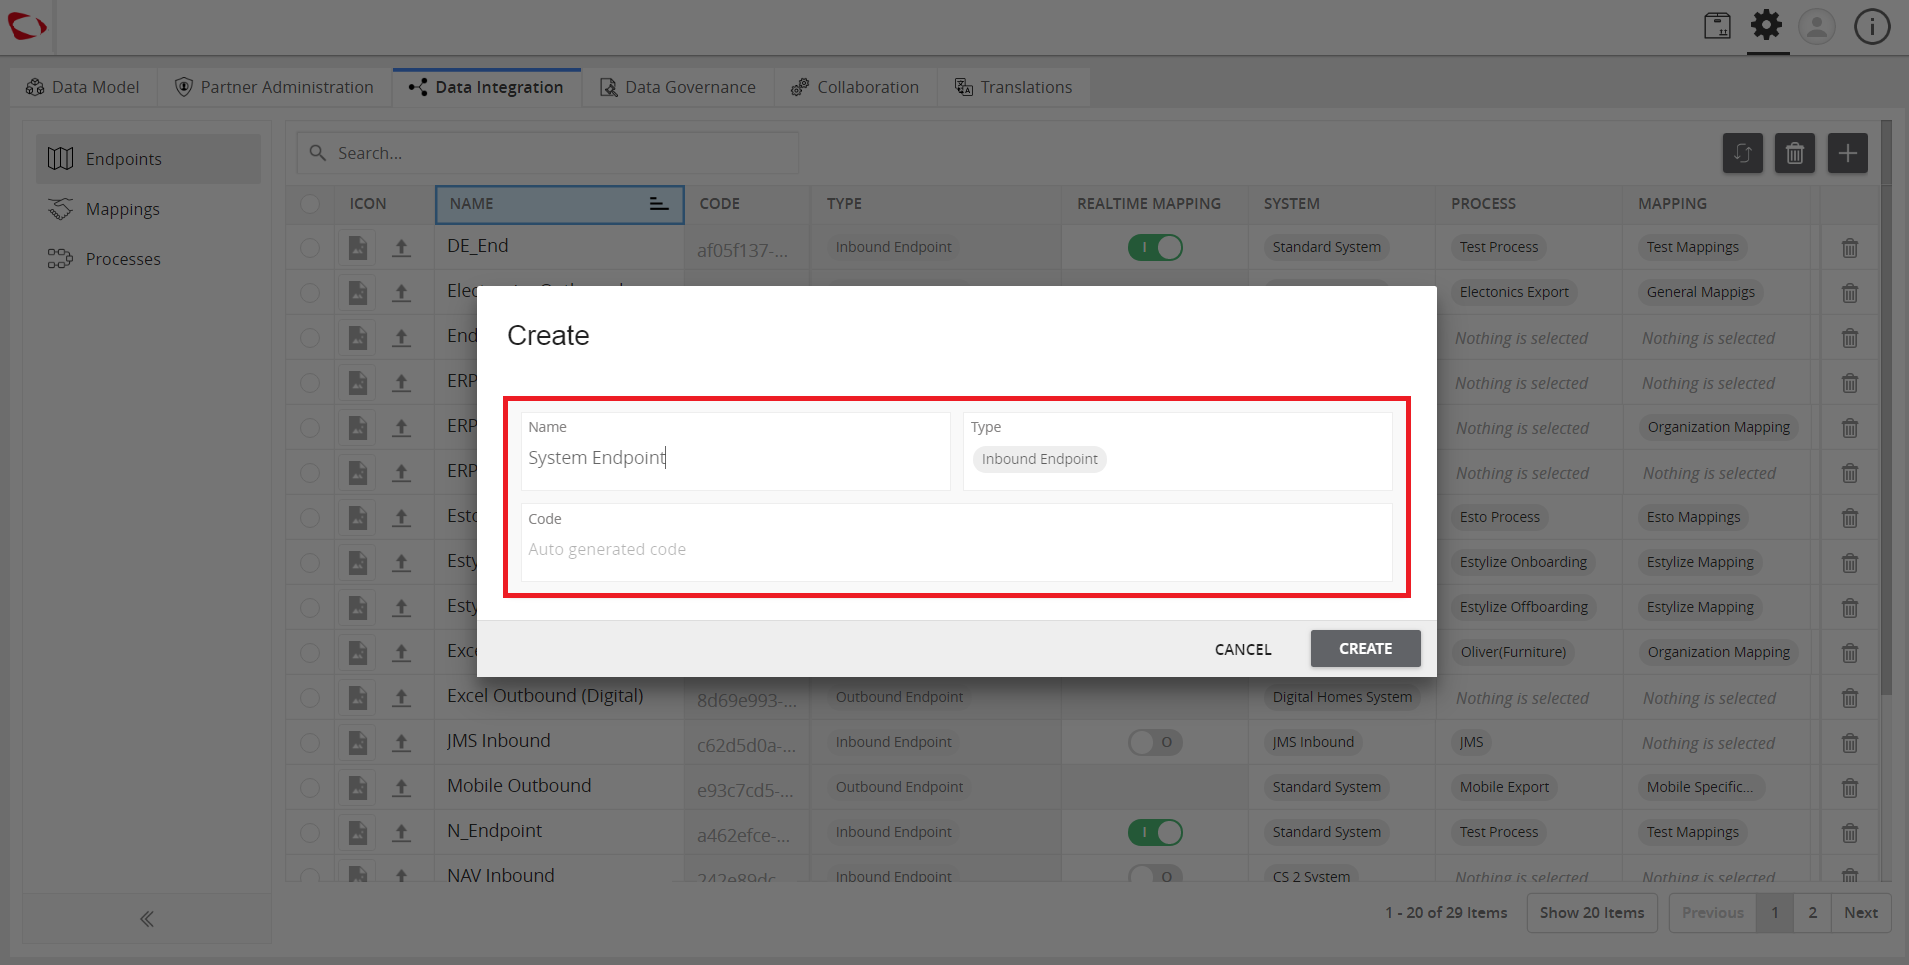The width and height of the screenshot is (1909, 965).
Task: Go to page 2
Action: tap(1813, 913)
